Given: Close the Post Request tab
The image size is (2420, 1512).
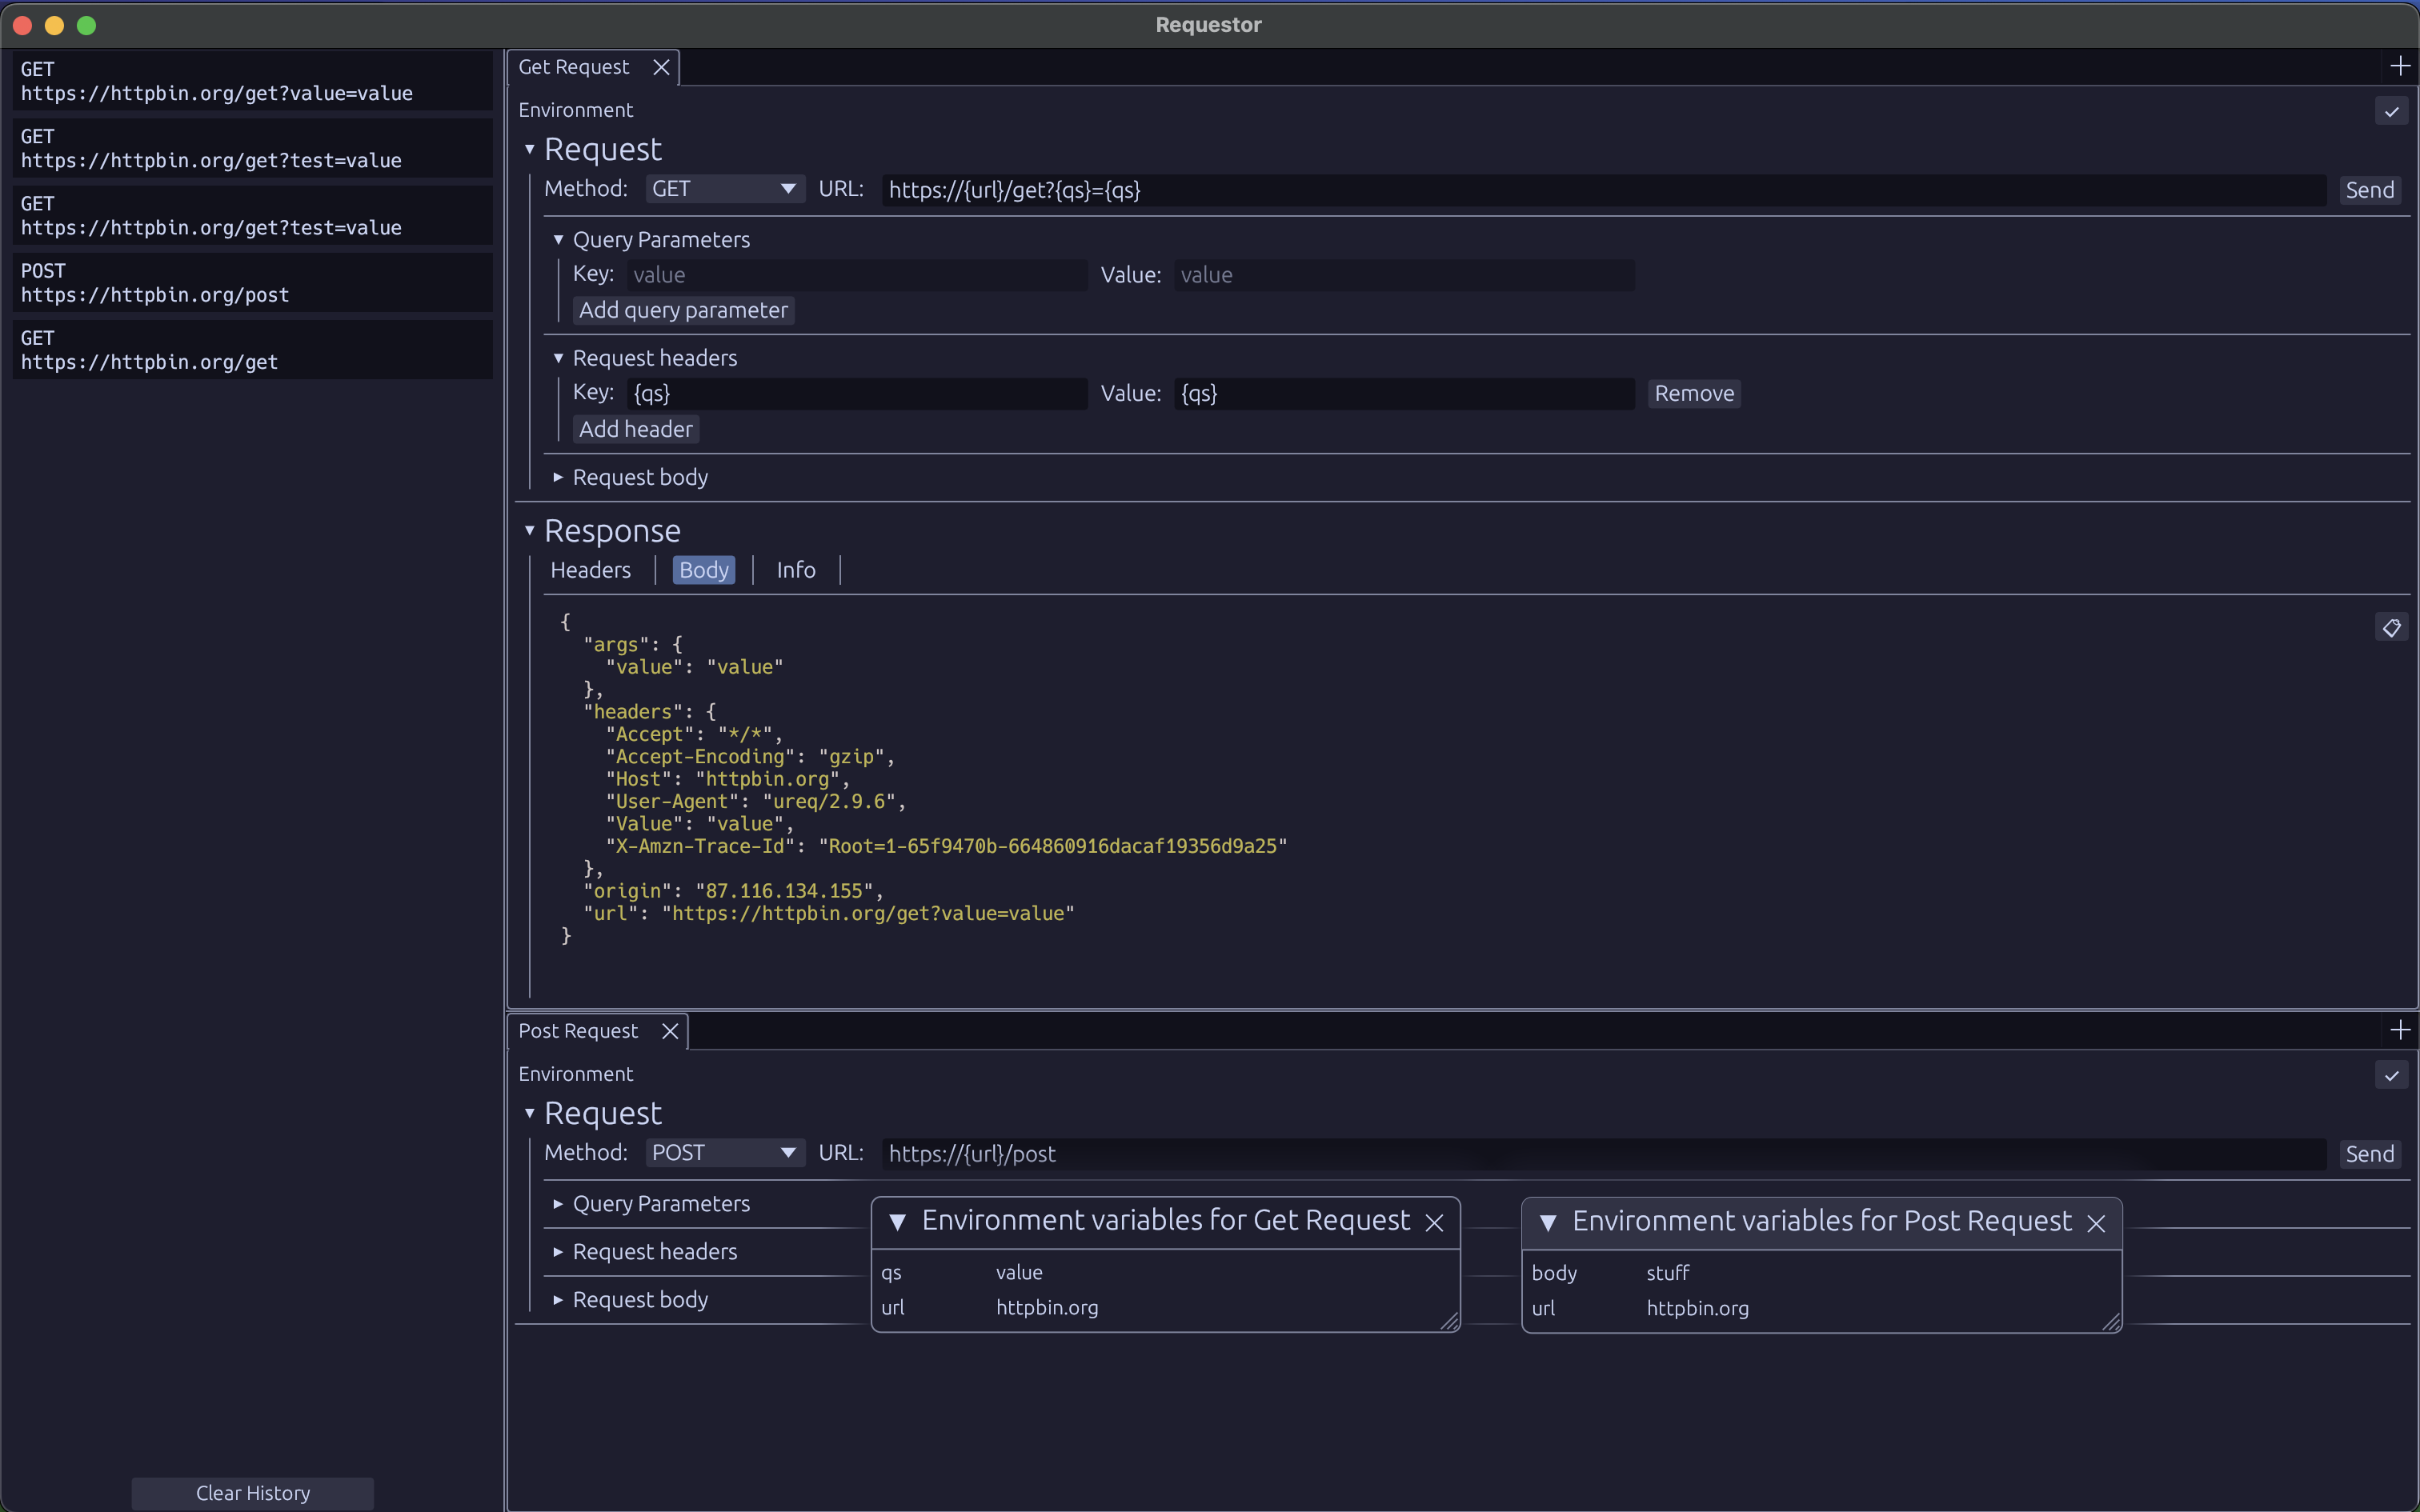Looking at the screenshot, I should (x=670, y=1031).
